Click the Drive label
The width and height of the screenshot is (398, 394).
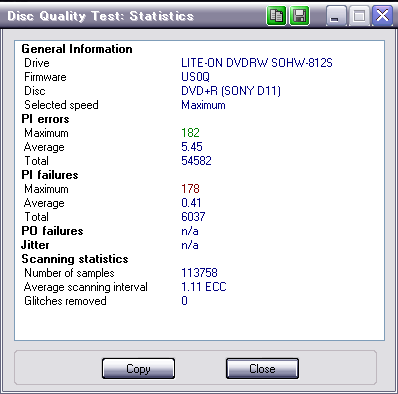[37, 63]
